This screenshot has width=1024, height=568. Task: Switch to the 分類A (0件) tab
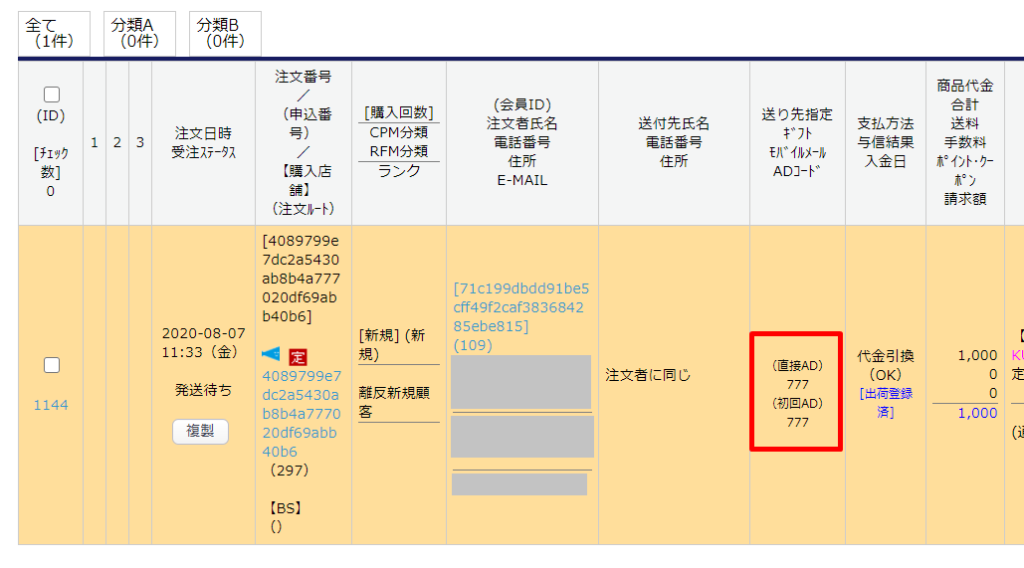coord(139,33)
